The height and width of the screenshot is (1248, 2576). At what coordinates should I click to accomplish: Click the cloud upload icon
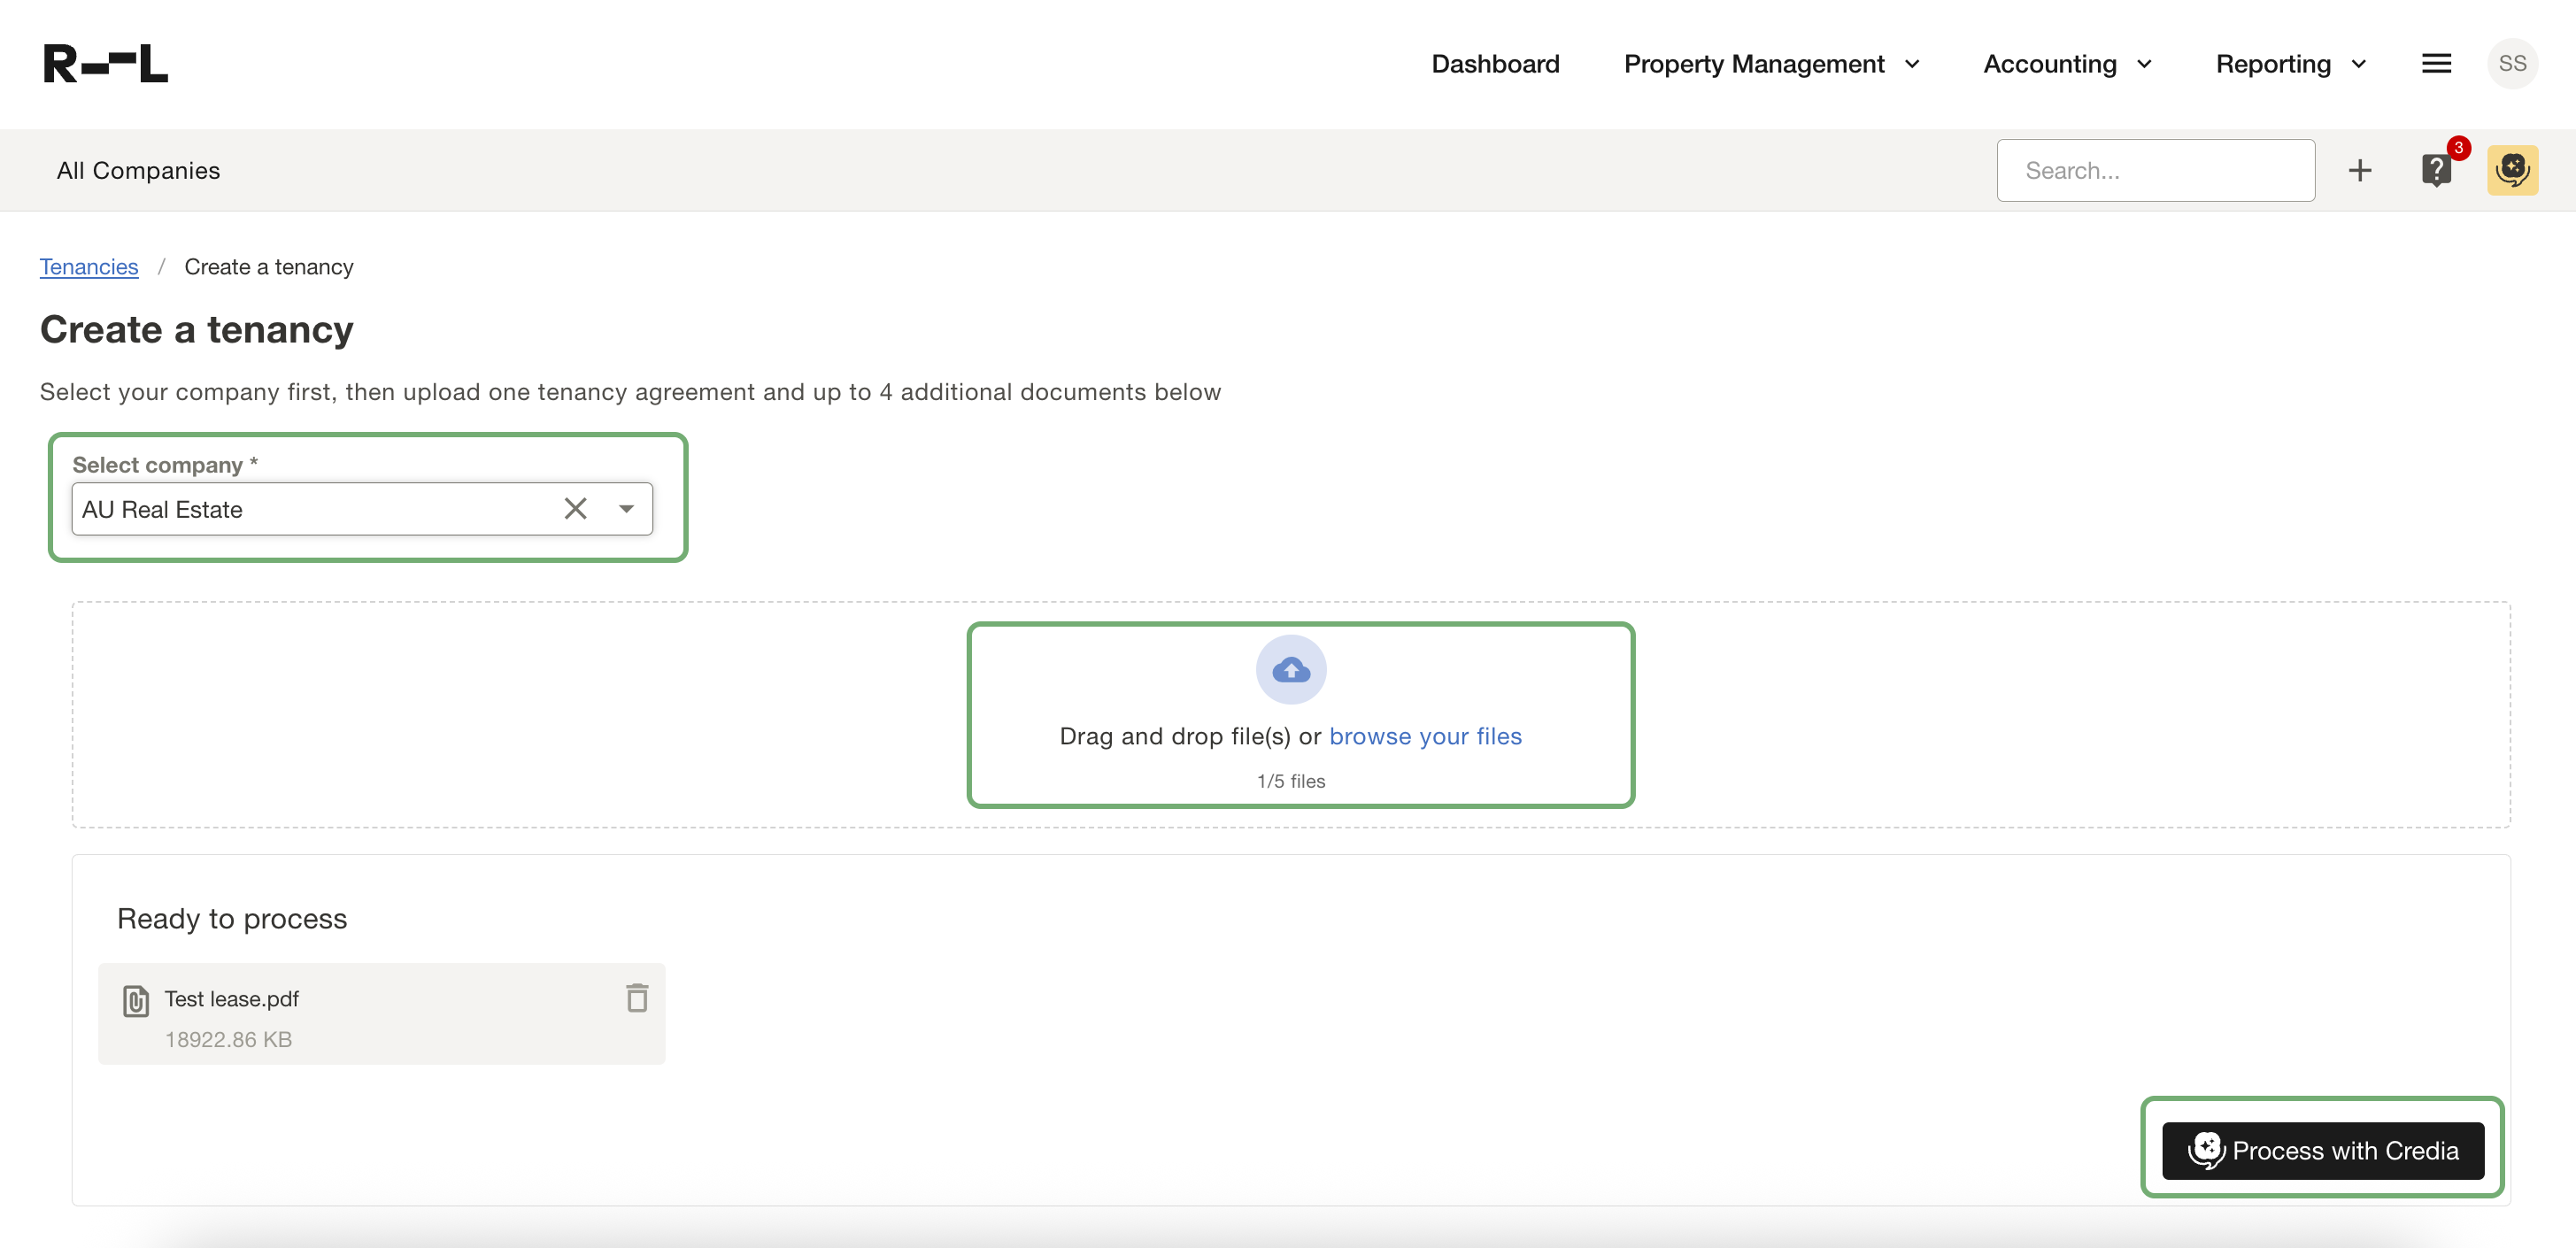tap(1291, 669)
